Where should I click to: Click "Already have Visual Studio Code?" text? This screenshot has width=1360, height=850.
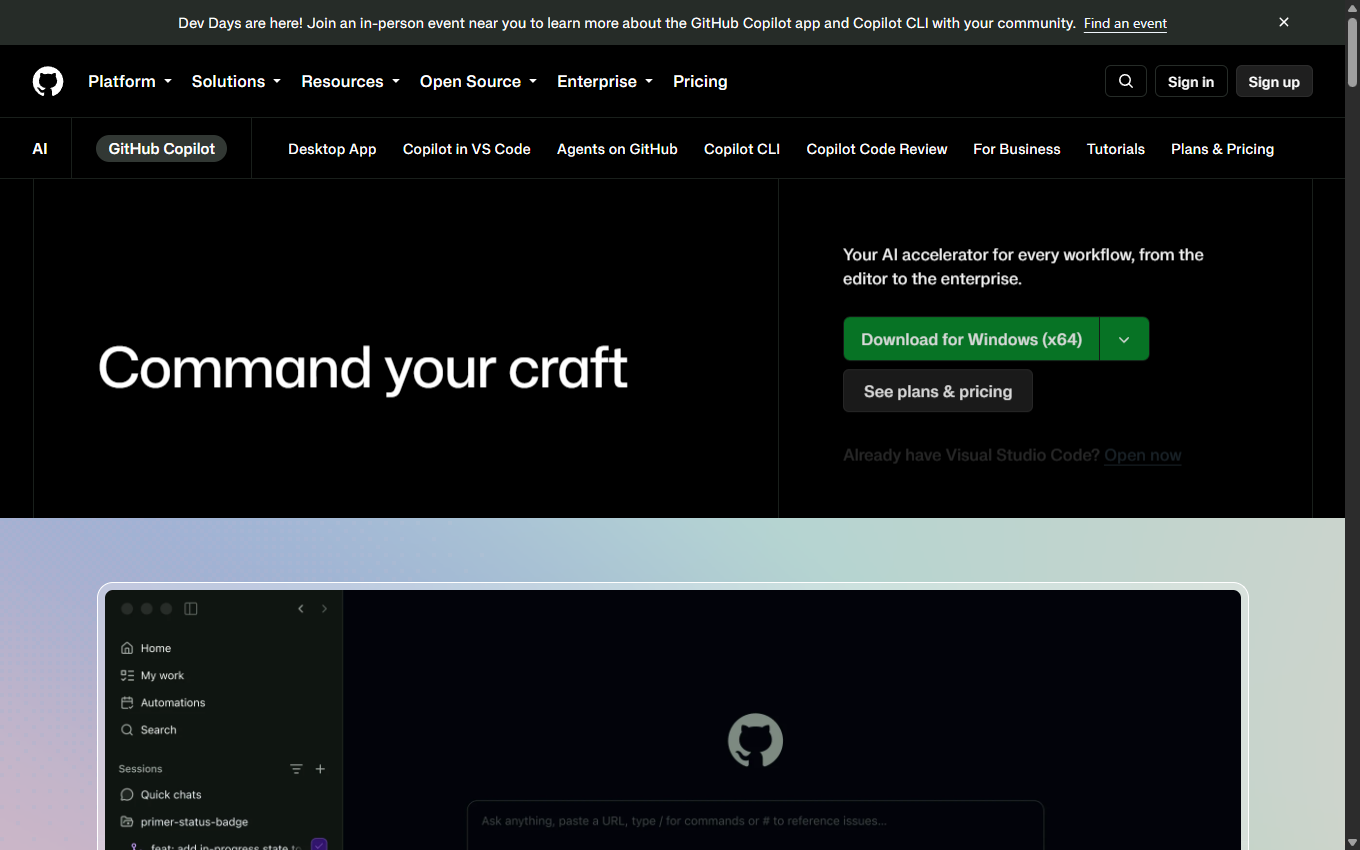click(971, 455)
